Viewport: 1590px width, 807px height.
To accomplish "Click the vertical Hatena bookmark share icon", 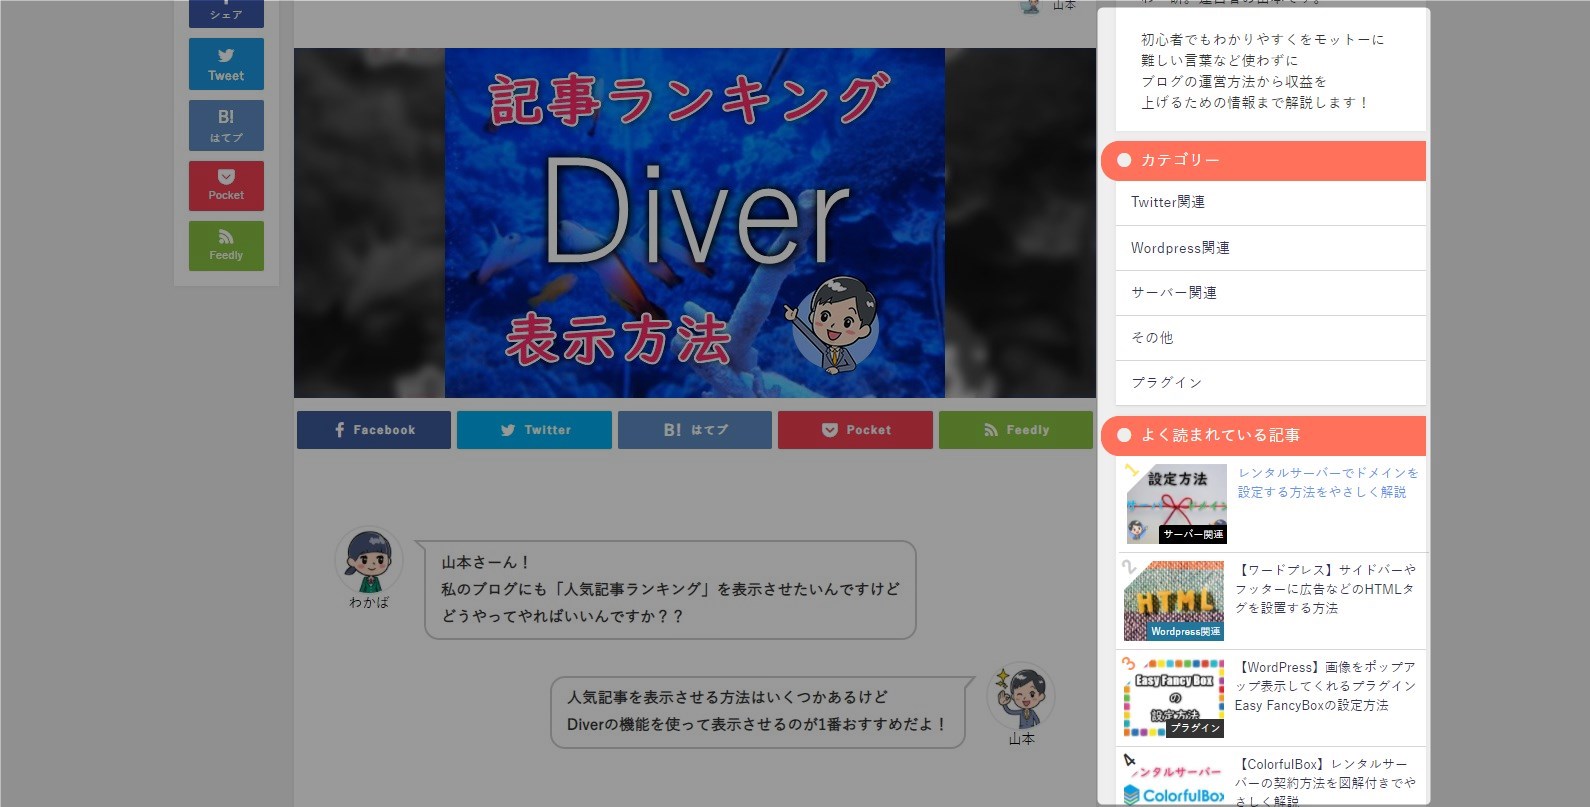I will pos(226,125).
